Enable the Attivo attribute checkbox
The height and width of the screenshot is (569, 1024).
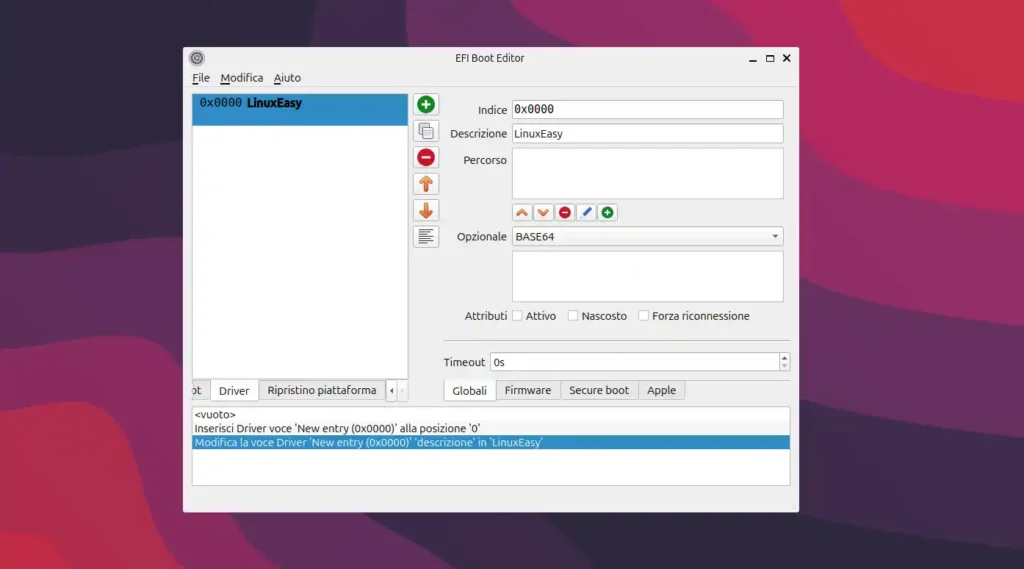tap(517, 316)
